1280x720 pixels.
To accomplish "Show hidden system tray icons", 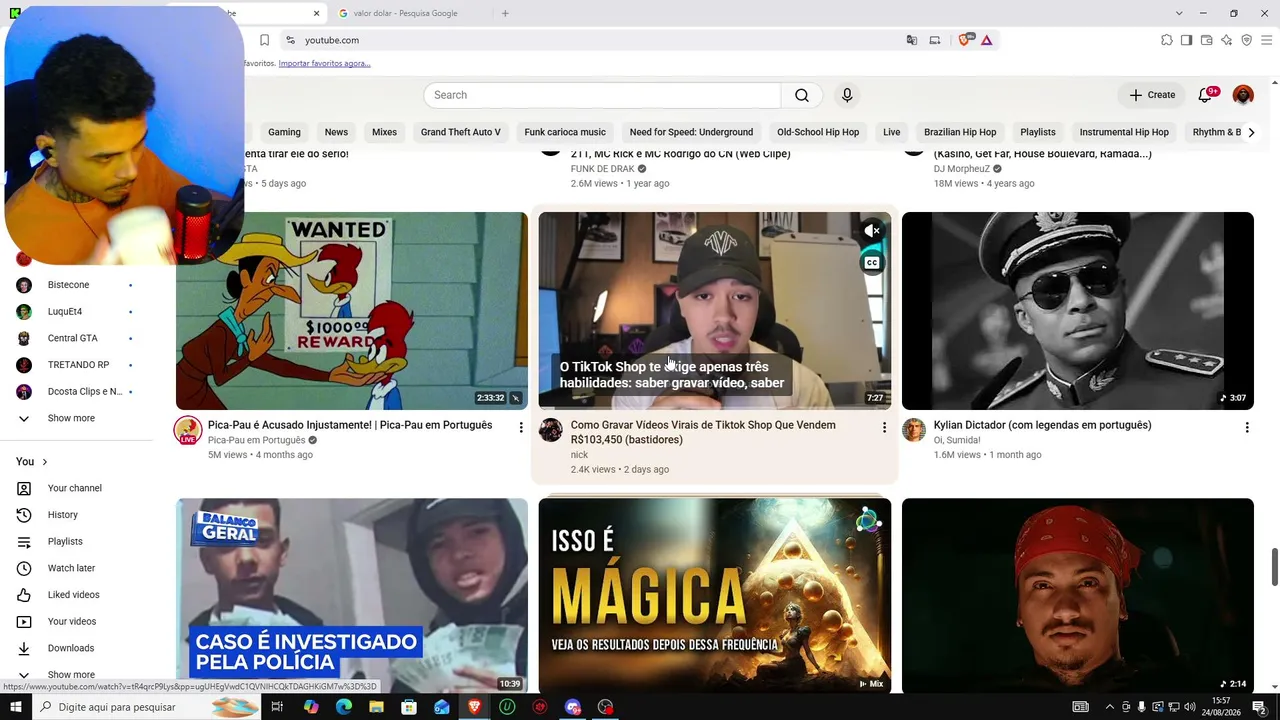I will pyautogui.click(x=1109, y=707).
